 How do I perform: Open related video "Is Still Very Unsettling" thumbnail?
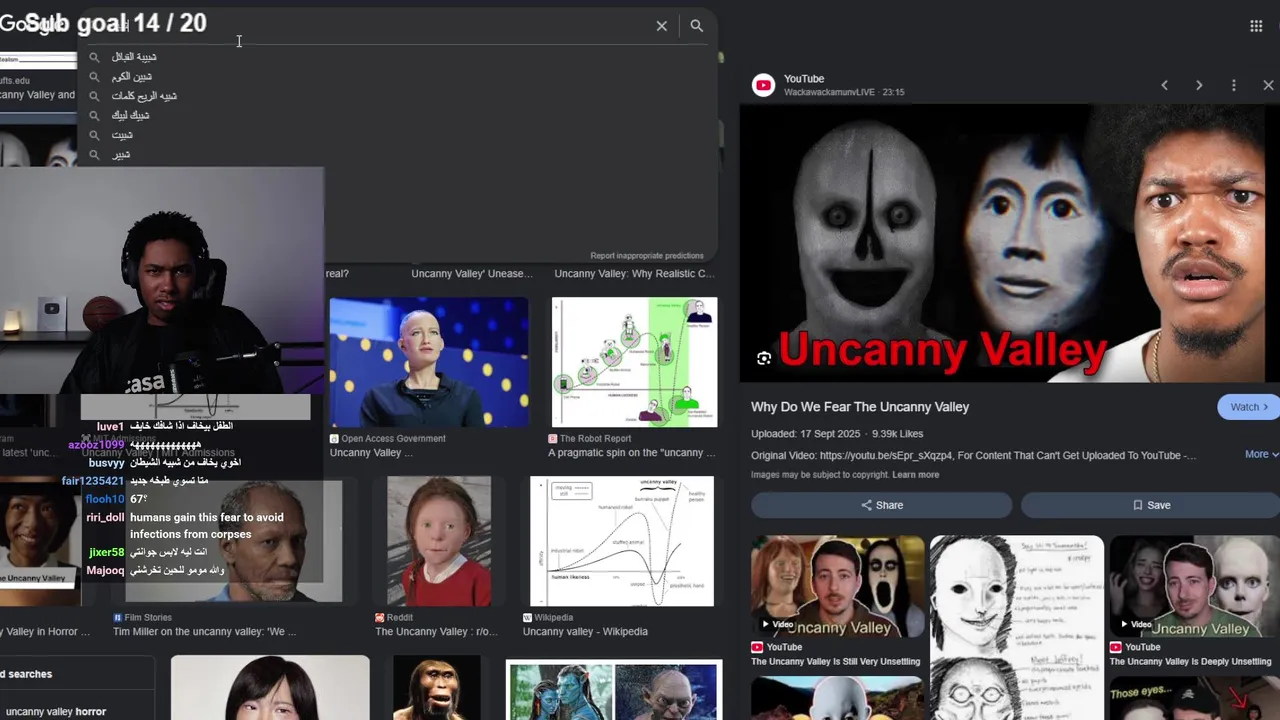pos(838,587)
